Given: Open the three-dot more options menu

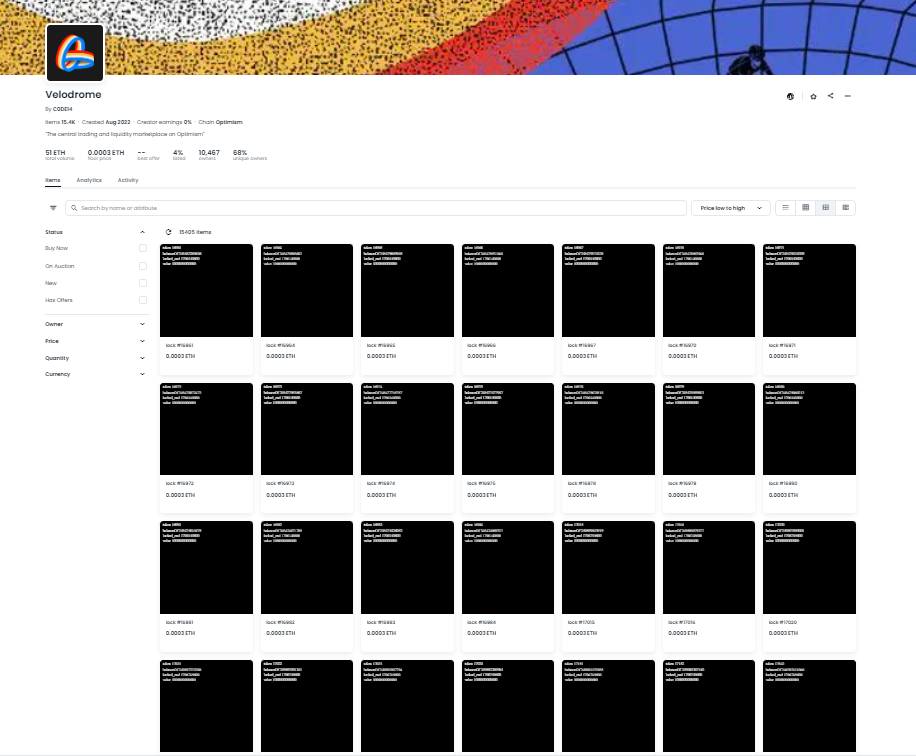Looking at the screenshot, I should coord(848,96).
